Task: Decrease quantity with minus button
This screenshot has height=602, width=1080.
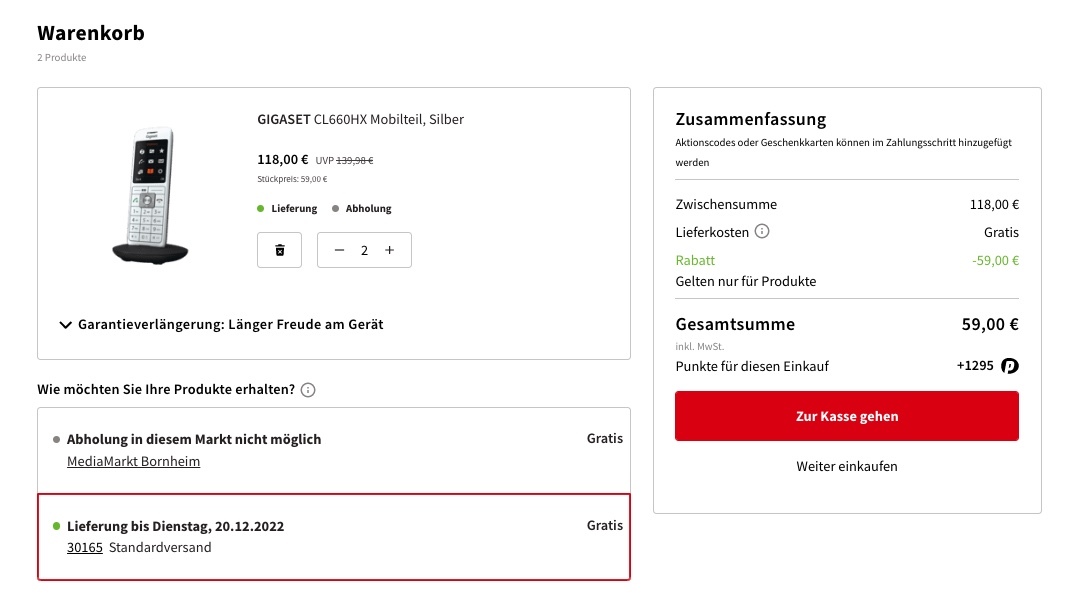Action: (339, 250)
